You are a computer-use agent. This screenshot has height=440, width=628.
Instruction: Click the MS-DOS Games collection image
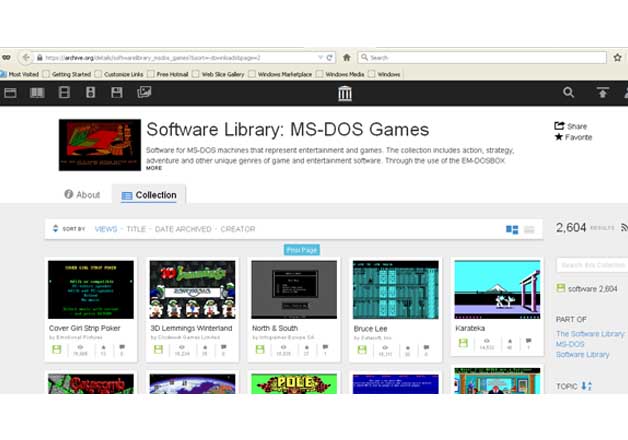(100, 145)
